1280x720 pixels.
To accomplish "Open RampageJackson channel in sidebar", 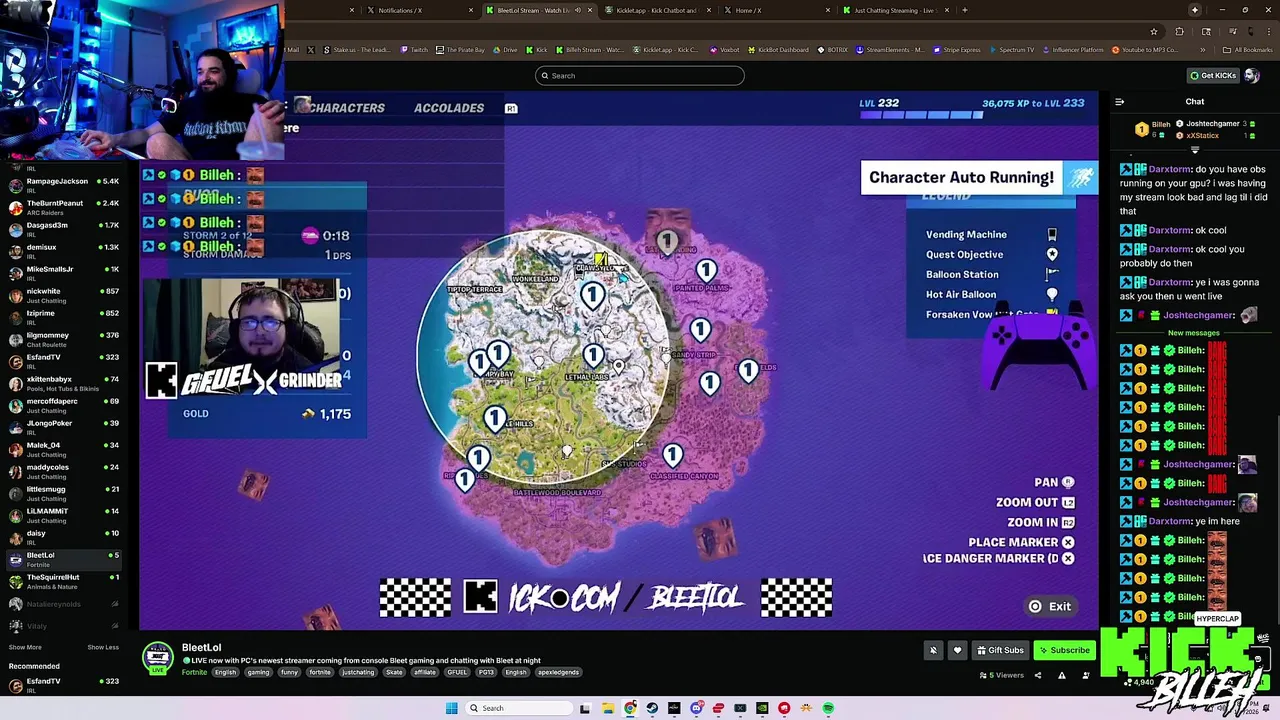I will pos(62,184).
